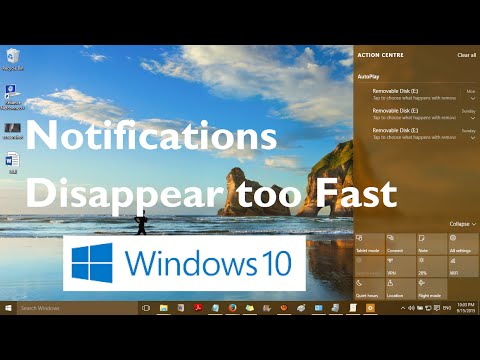Collapse the quick actions panel
This screenshot has width=480, height=360.
[463, 224]
